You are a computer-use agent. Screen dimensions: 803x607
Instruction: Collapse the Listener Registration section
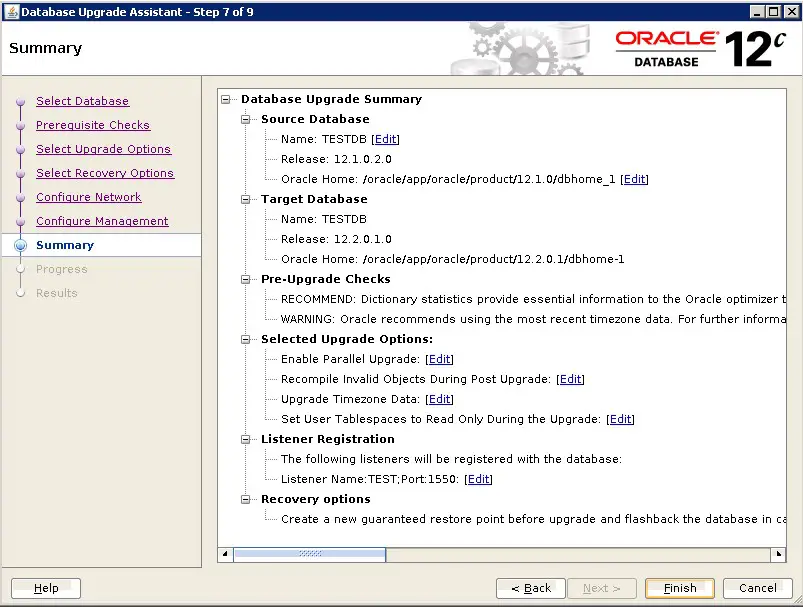(246, 439)
